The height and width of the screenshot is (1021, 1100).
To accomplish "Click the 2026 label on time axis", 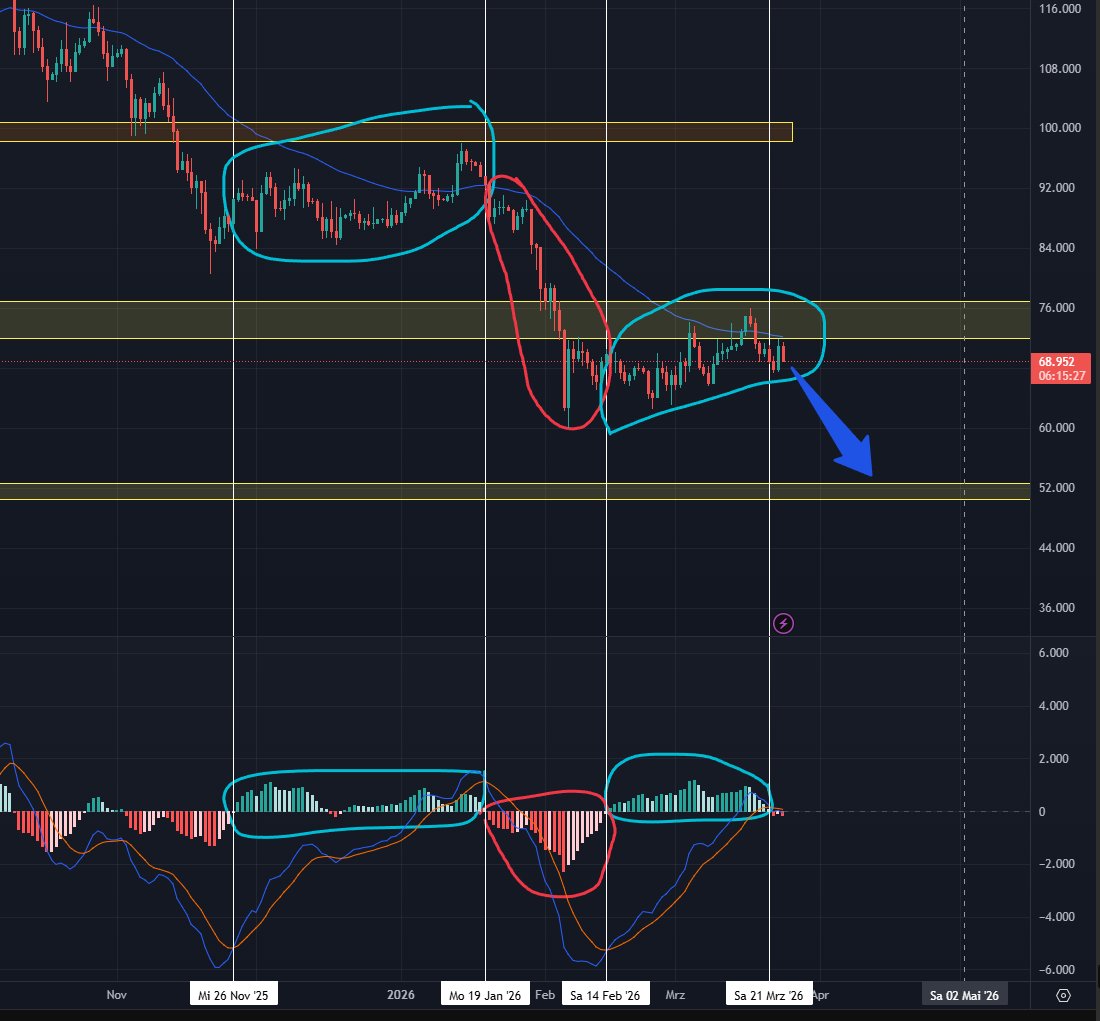I will point(401,994).
